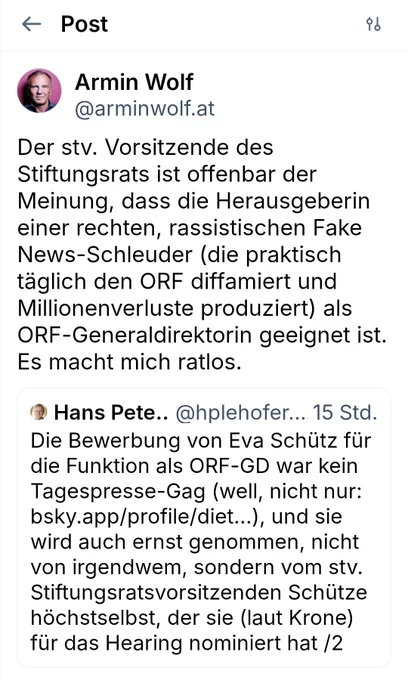Click 'Tagespresse-Gag' in the quoted post

[x=118, y=492]
